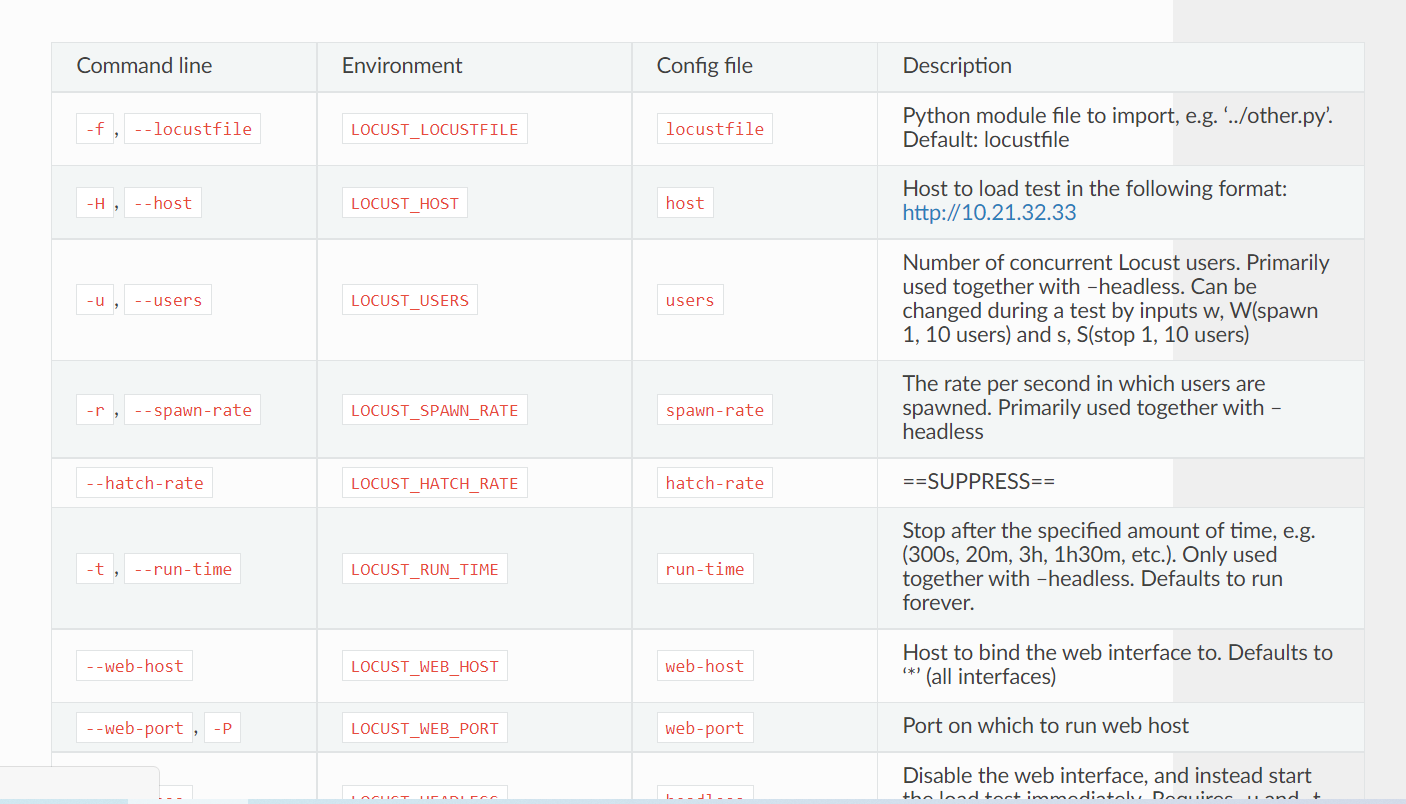Select the LOCUST_HATCH_RATE environment variable
The image size is (1406, 804).
pos(434,482)
